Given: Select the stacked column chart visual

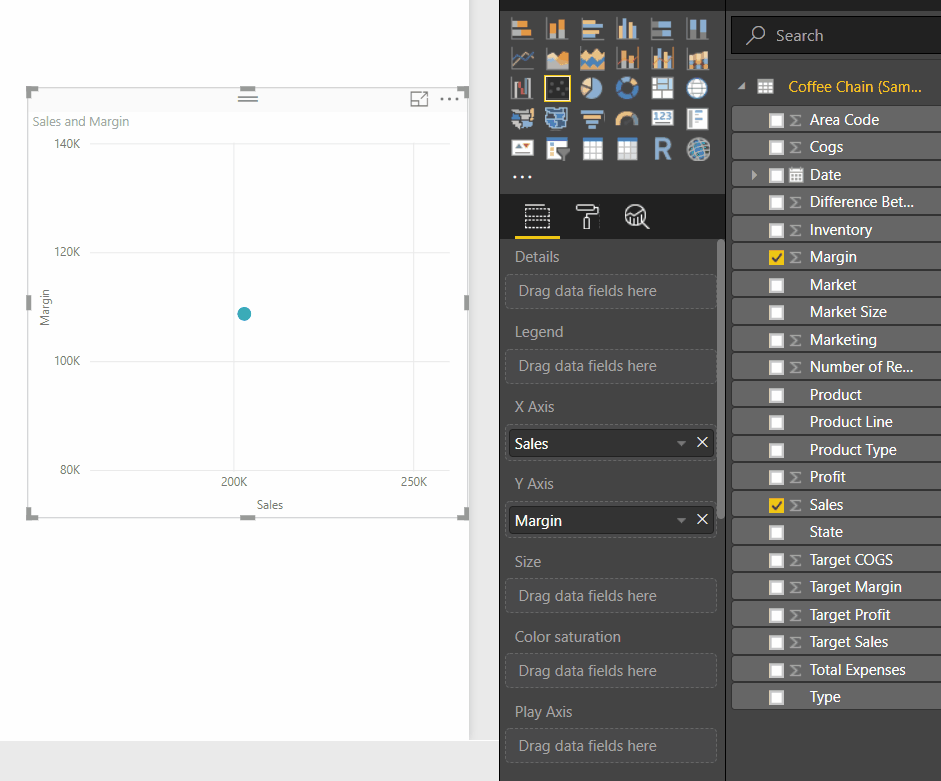Looking at the screenshot, I should click(556, 29).
